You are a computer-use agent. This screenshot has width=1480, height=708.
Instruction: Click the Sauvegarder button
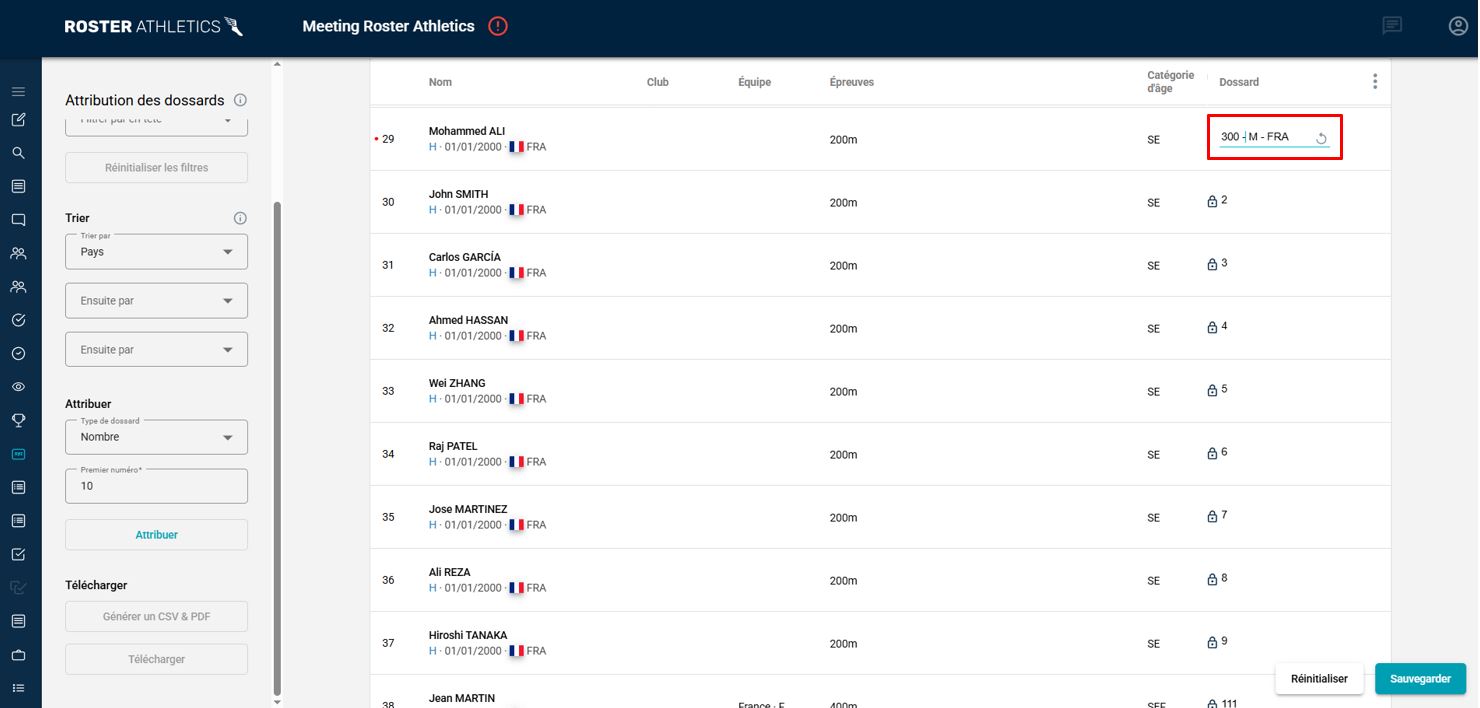1420,678
